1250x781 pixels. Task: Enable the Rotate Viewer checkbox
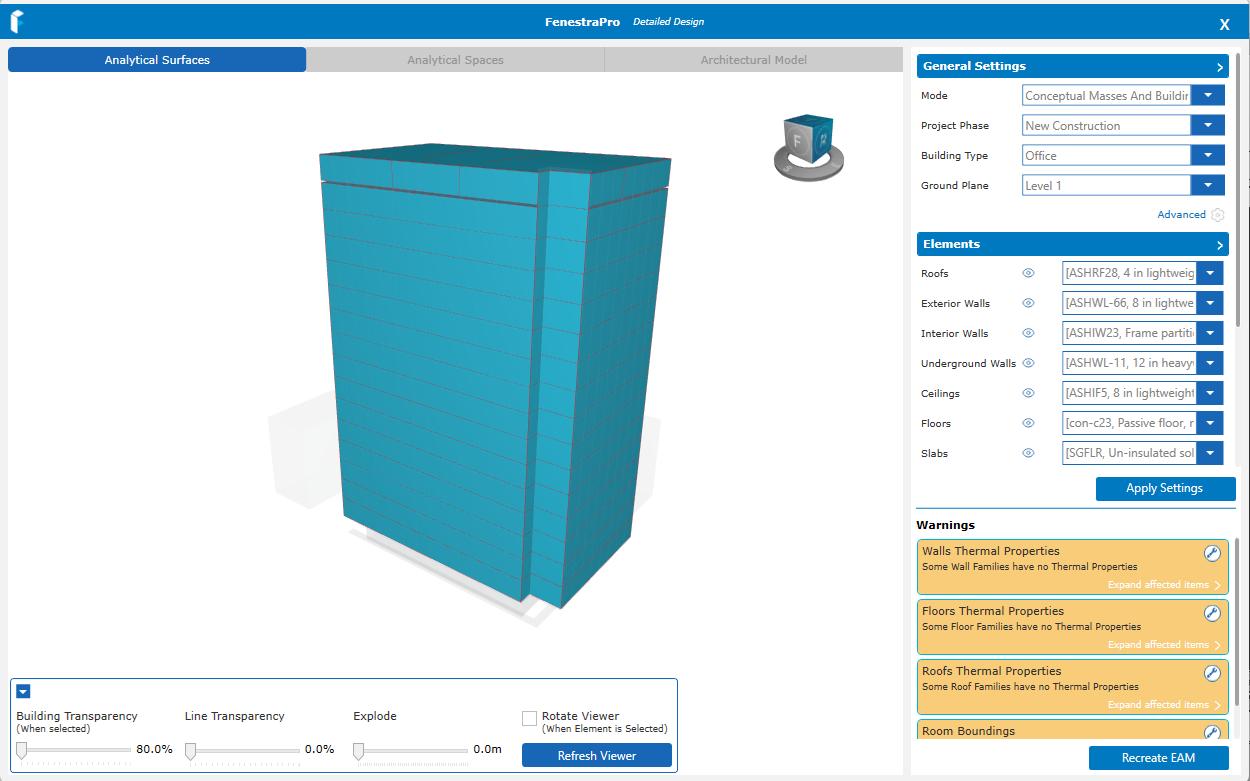[529, 718]
